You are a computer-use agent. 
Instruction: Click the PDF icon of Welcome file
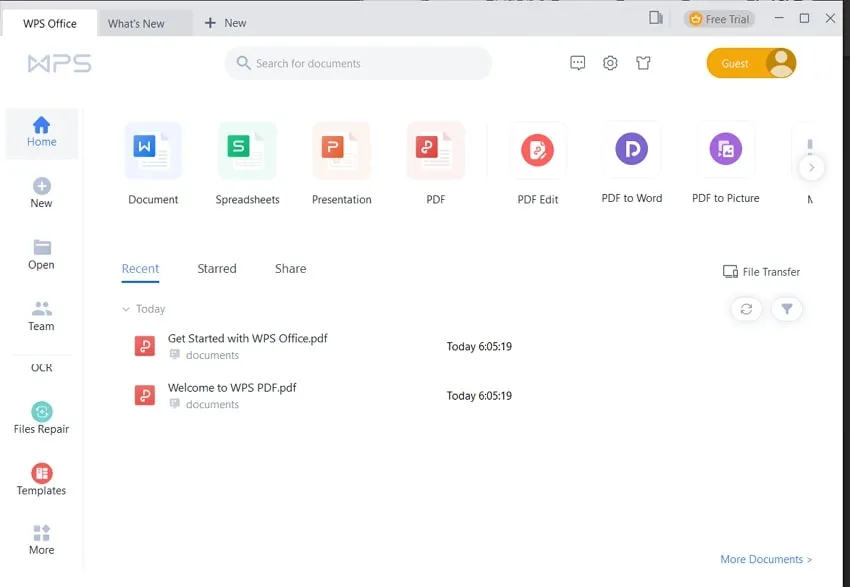pos(145,395)
